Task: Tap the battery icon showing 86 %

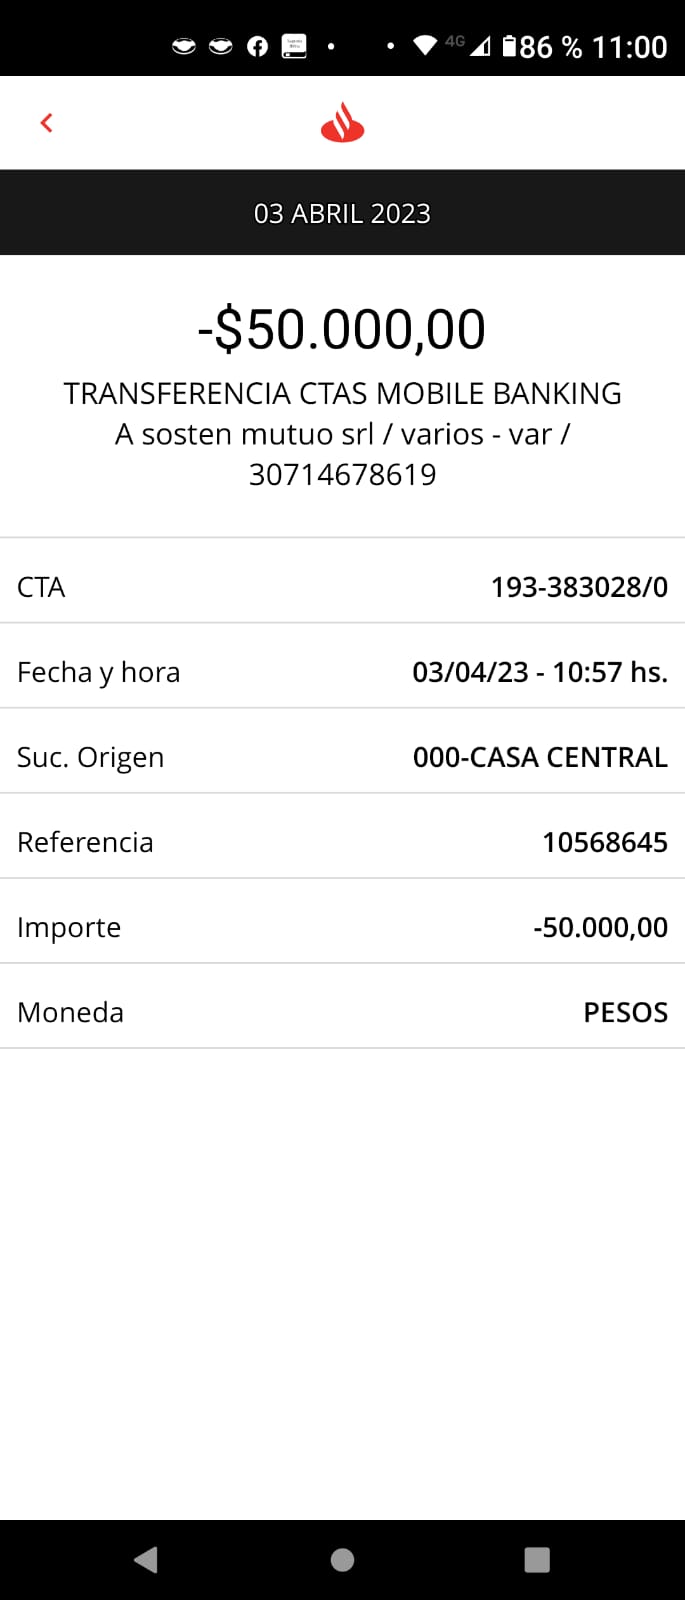Action: pos(510,46)
